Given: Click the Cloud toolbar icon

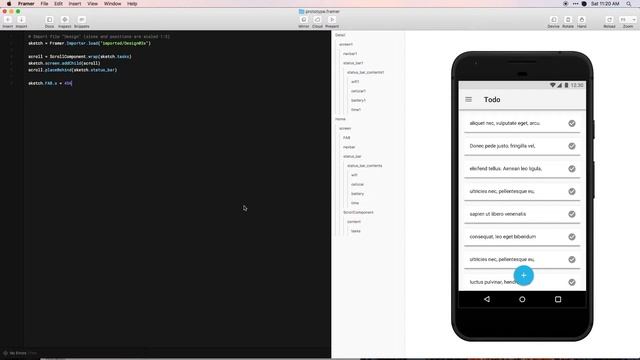Looking at the screenshot, I should 317,20.
